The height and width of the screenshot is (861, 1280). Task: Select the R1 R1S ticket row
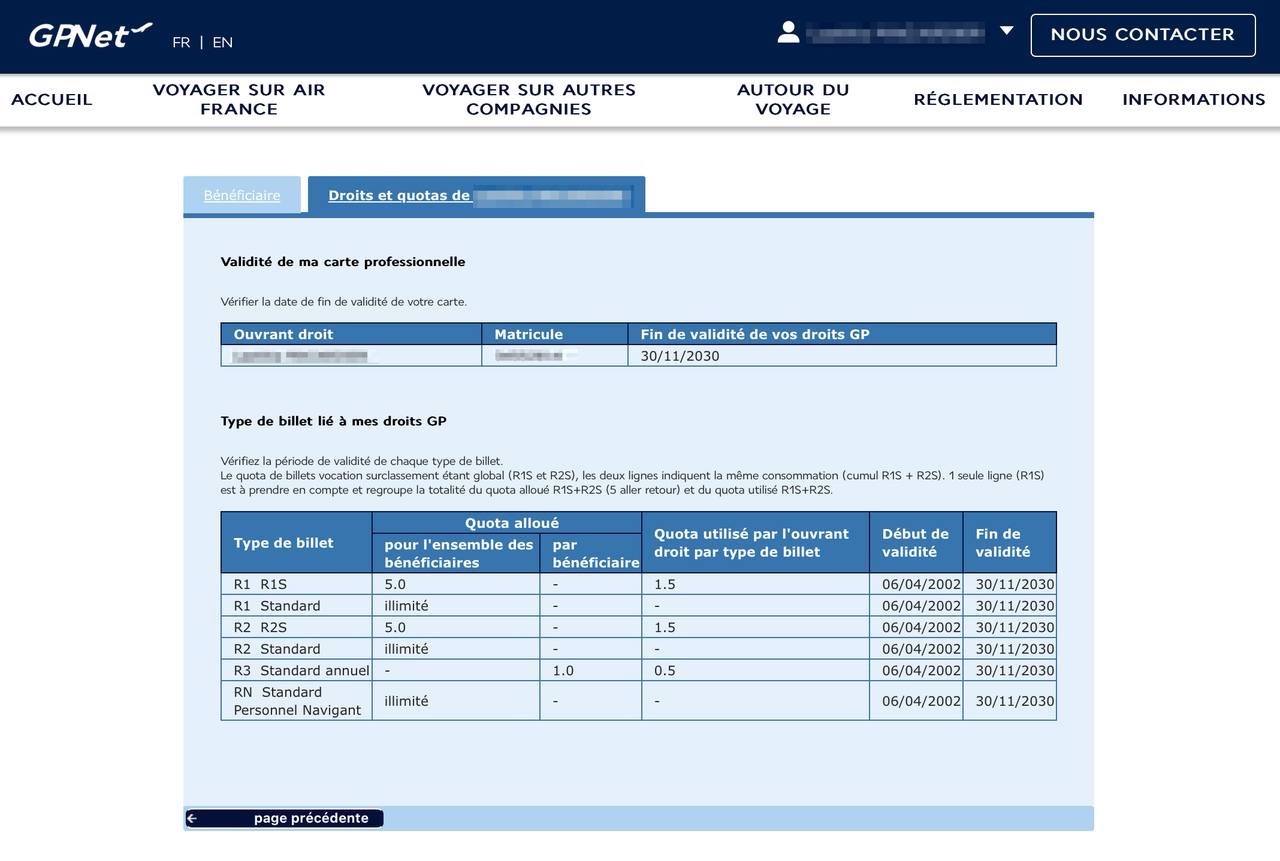pos(638,584)
